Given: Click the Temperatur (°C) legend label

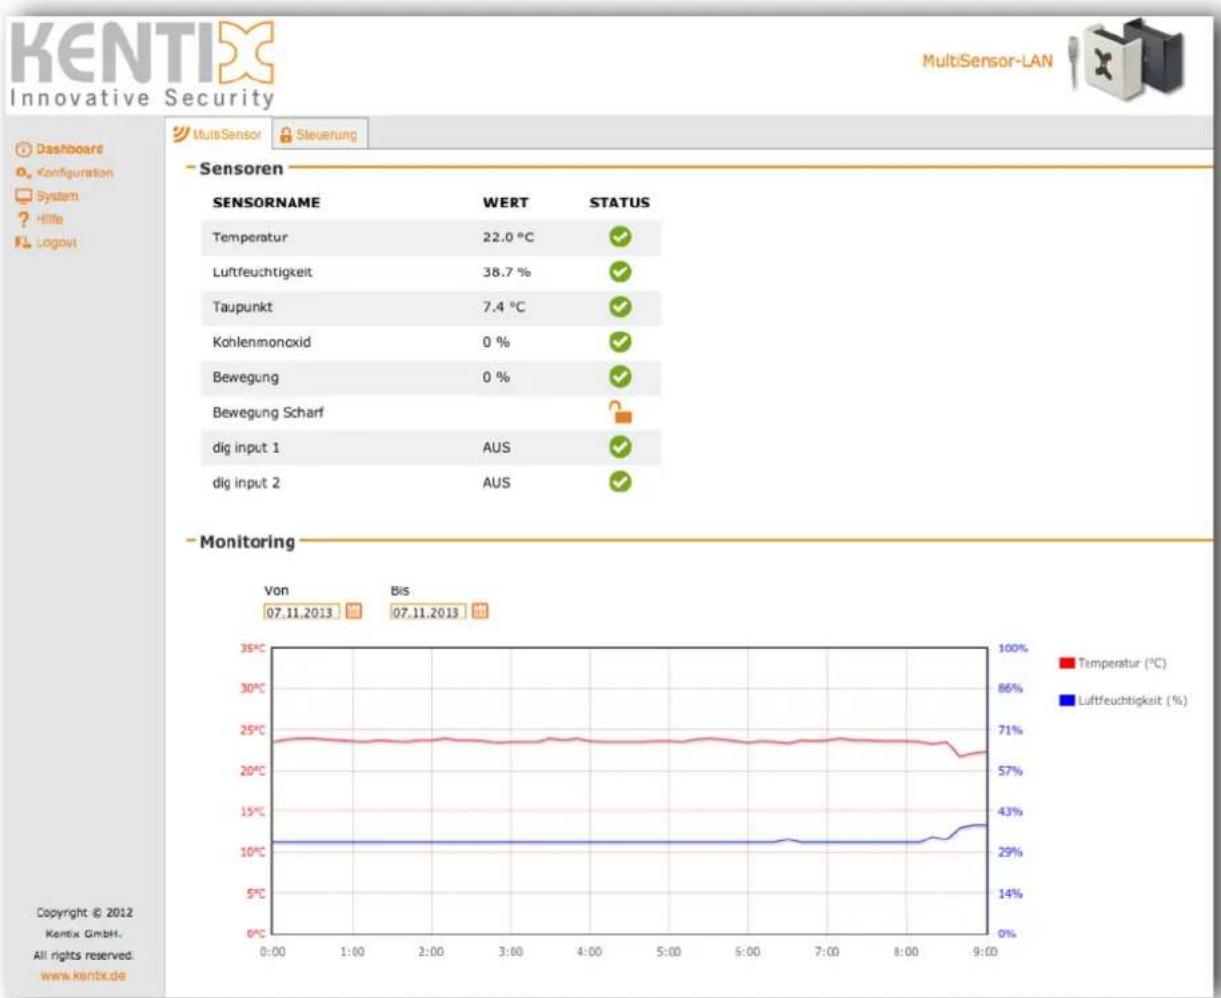Looking at the screenshot, I should pos(1122,663).
